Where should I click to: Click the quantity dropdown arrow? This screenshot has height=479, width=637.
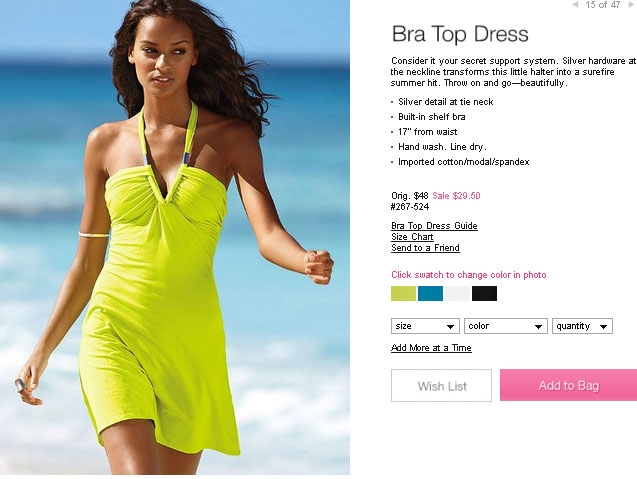click(x=603, y=326)
